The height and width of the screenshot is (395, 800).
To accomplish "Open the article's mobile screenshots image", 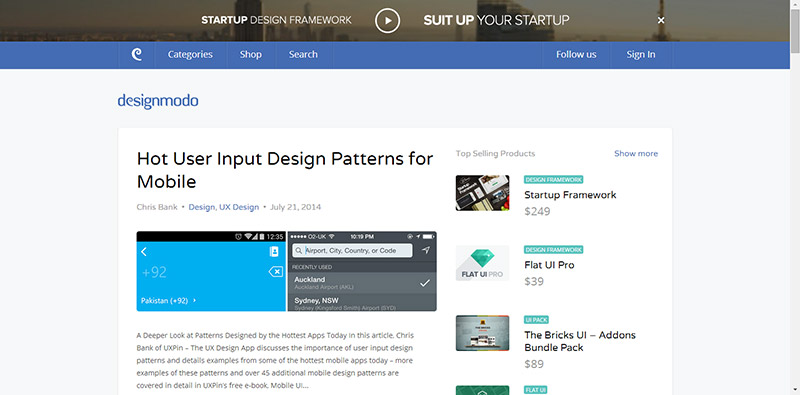I will [x=286, y=271].
